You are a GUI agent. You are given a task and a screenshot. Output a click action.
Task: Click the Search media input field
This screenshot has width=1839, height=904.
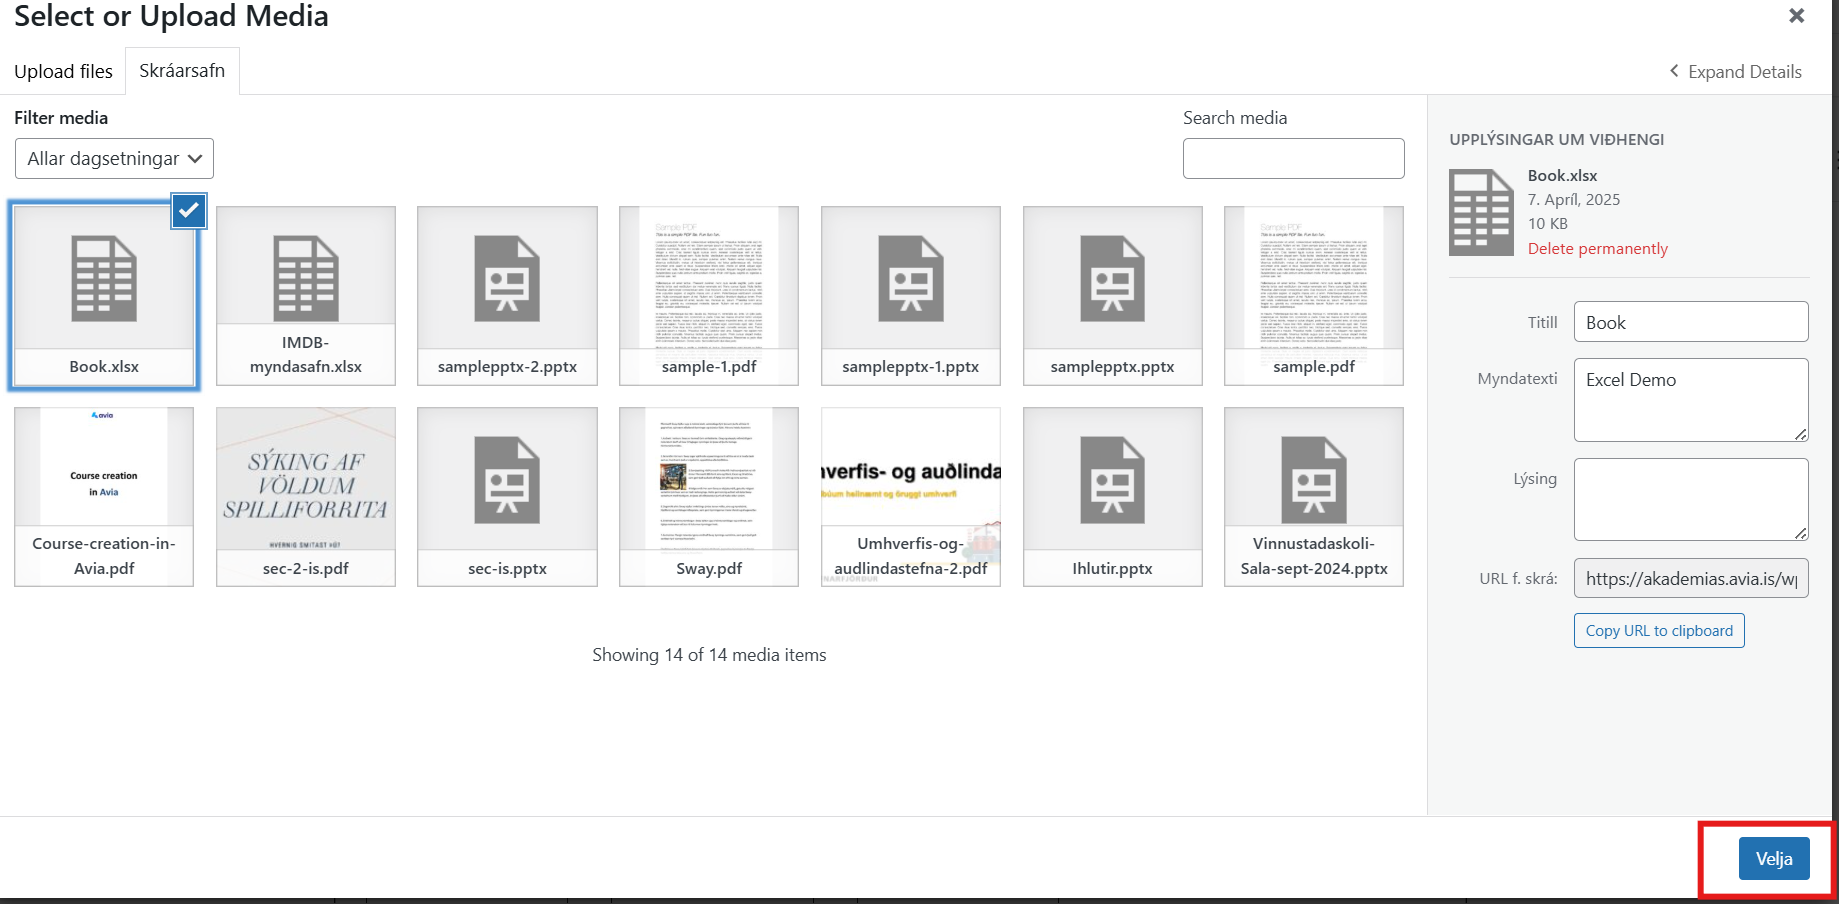[x=1293, y=159]
